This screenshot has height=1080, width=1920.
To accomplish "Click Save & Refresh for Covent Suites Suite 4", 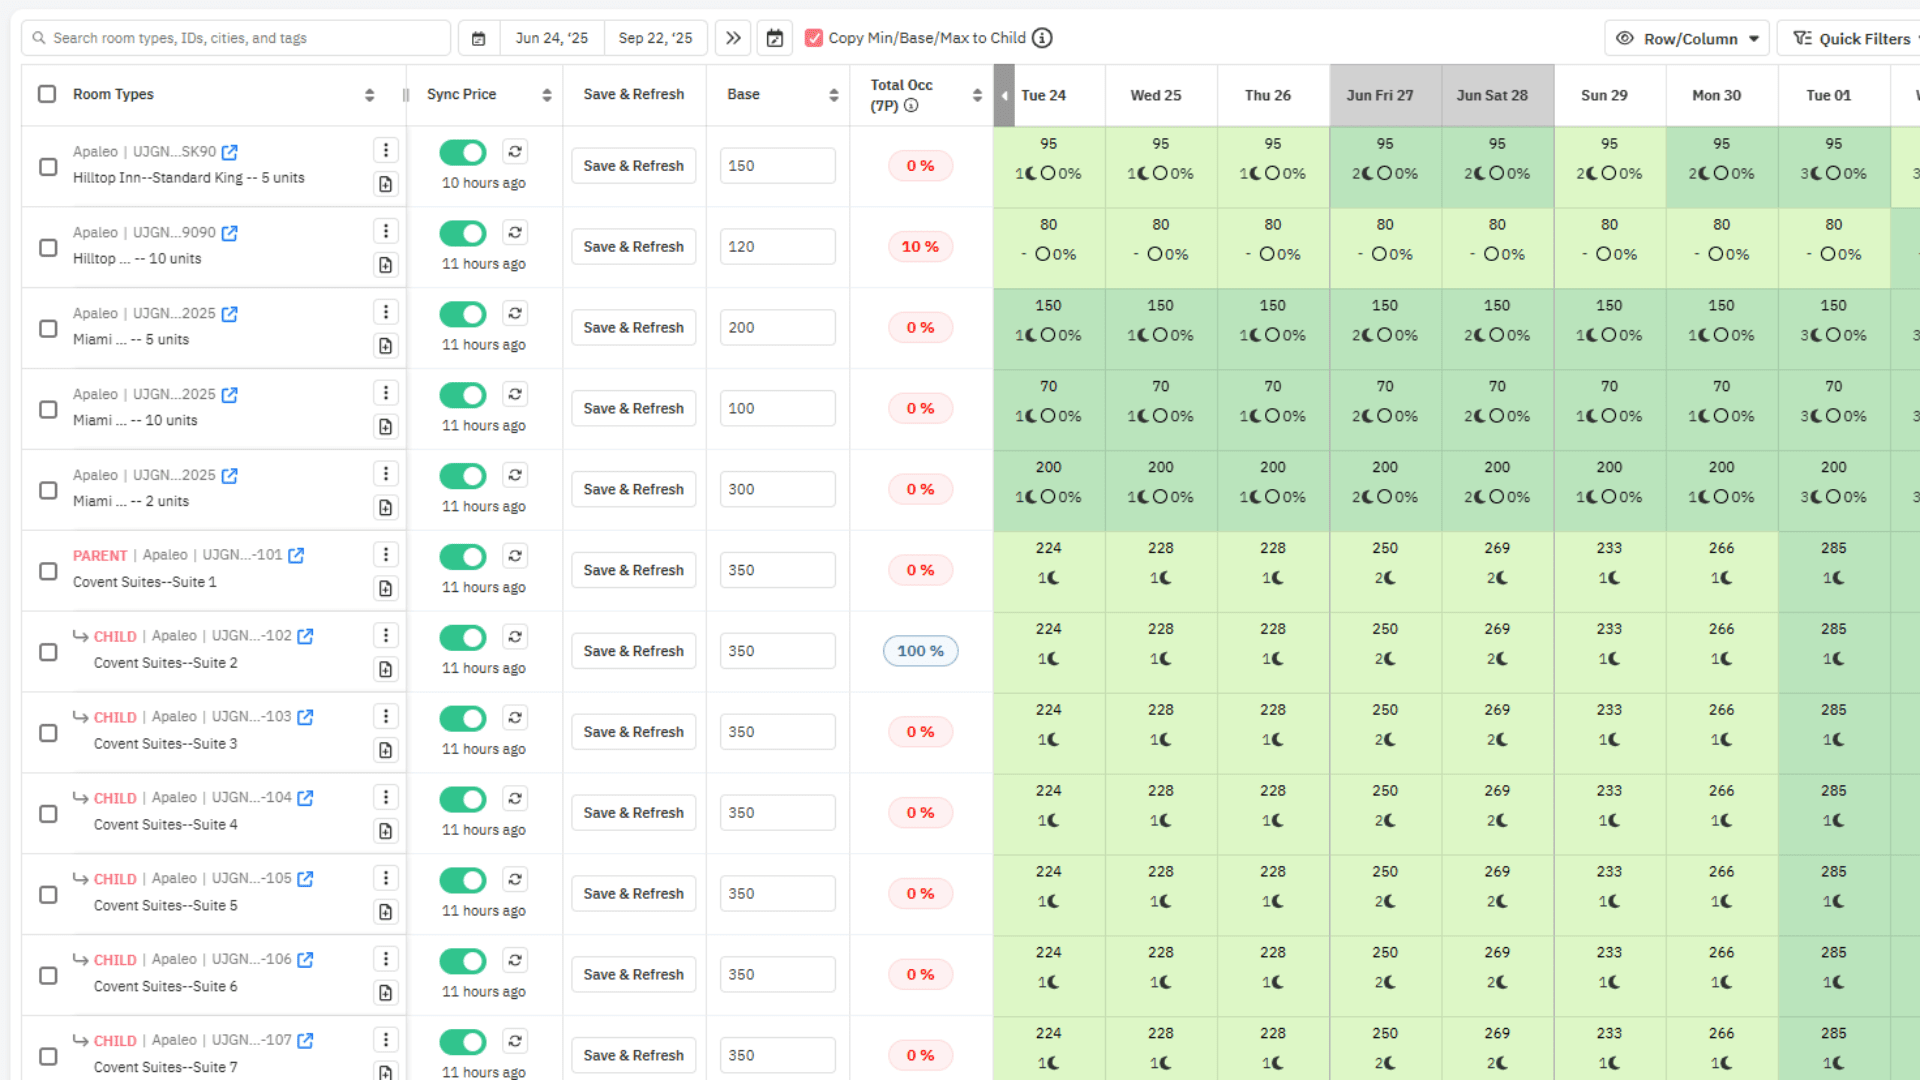I will click(x=633, y=813).
